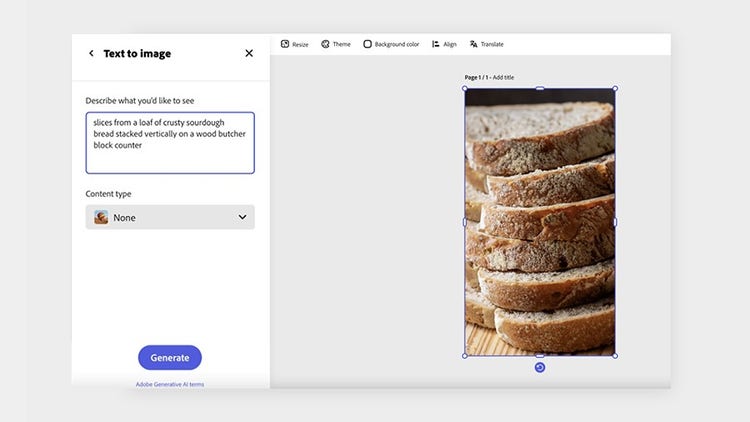Screen dimensions: 750x422
Task: Click the top-edge middle handle of the image
Action: click(540, 89)
